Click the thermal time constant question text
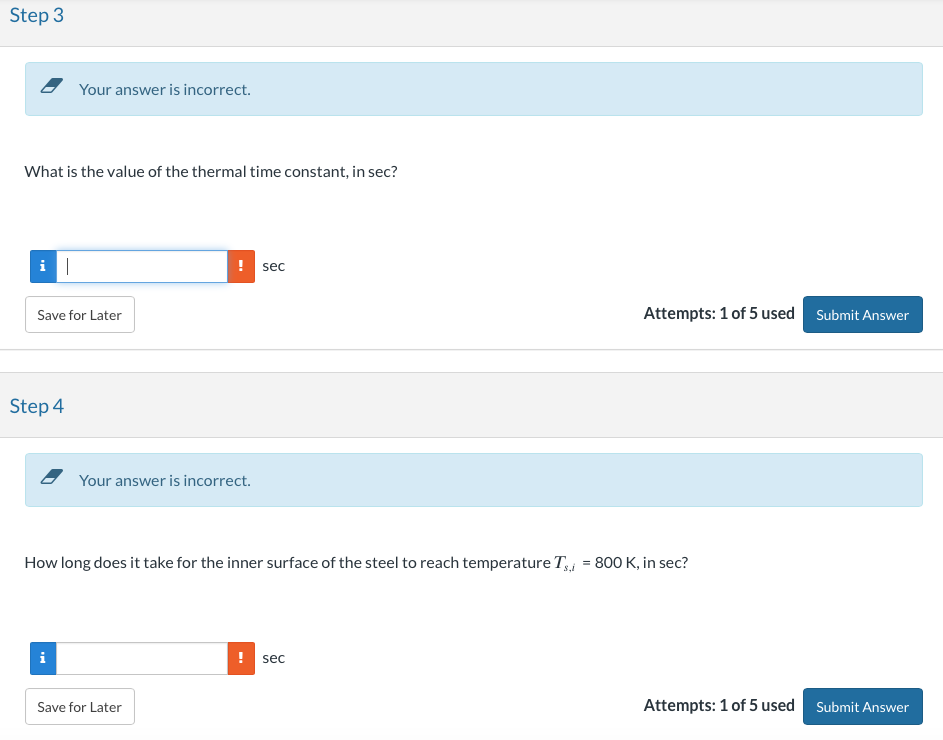The image size is (943, 740). click(x=211, y=172)
